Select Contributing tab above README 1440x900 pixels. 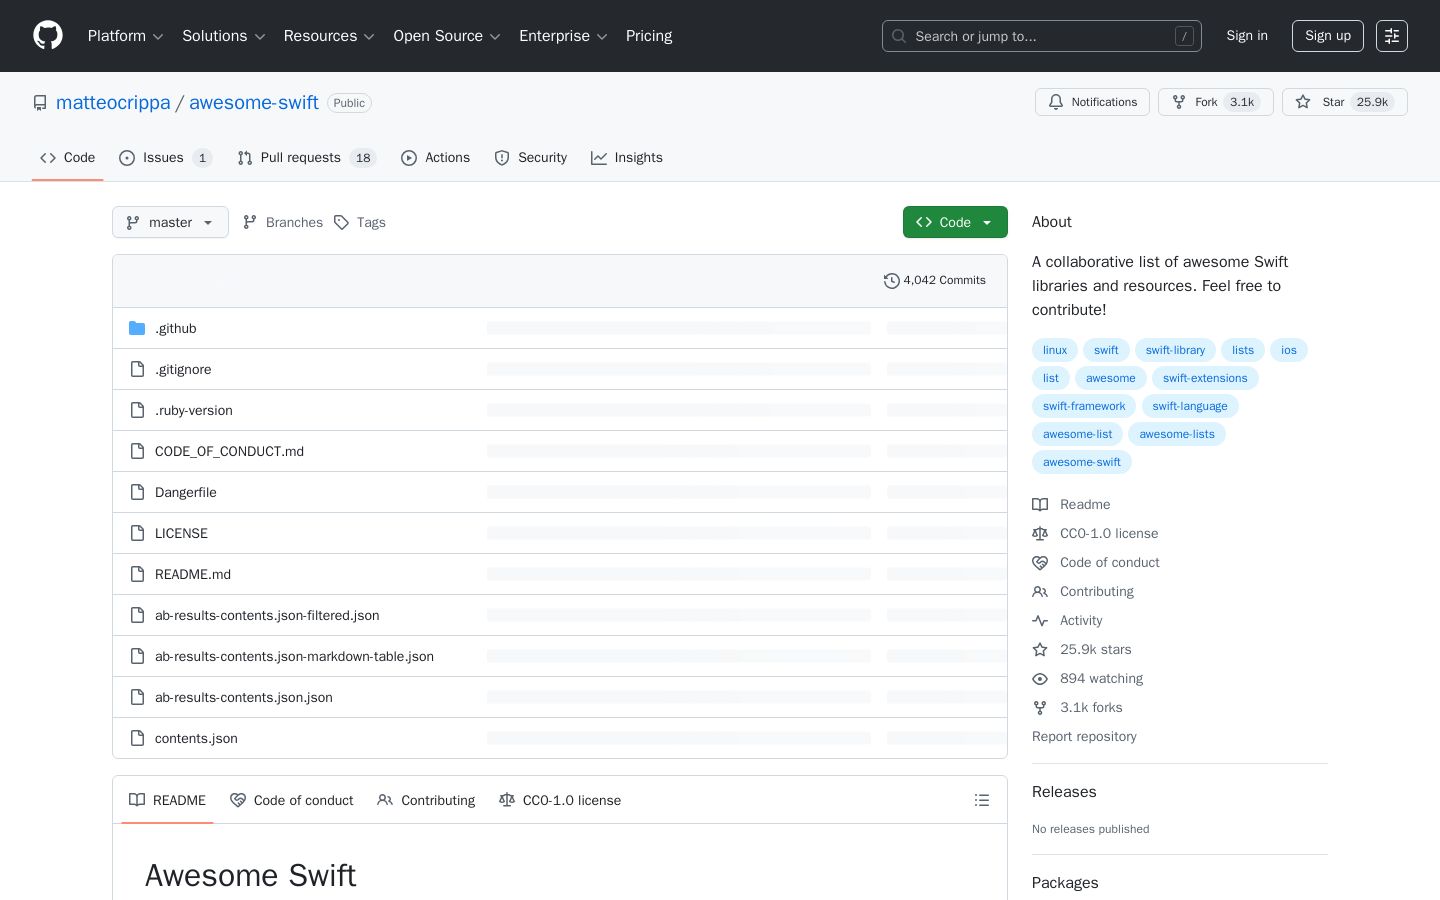coord(426,800)
